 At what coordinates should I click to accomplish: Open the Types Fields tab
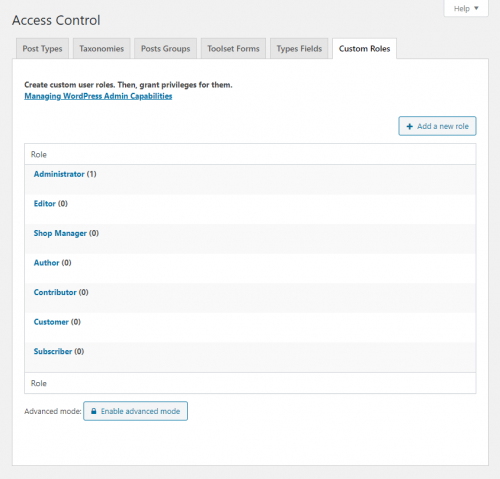coord(299,49)
